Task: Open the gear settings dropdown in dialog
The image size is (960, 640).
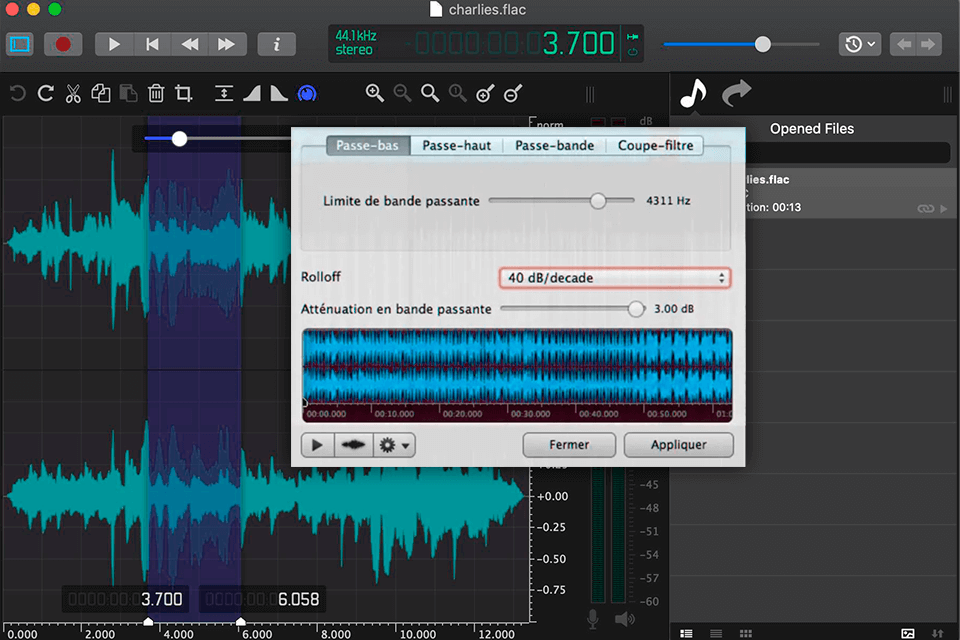Action: click(389, 445)
